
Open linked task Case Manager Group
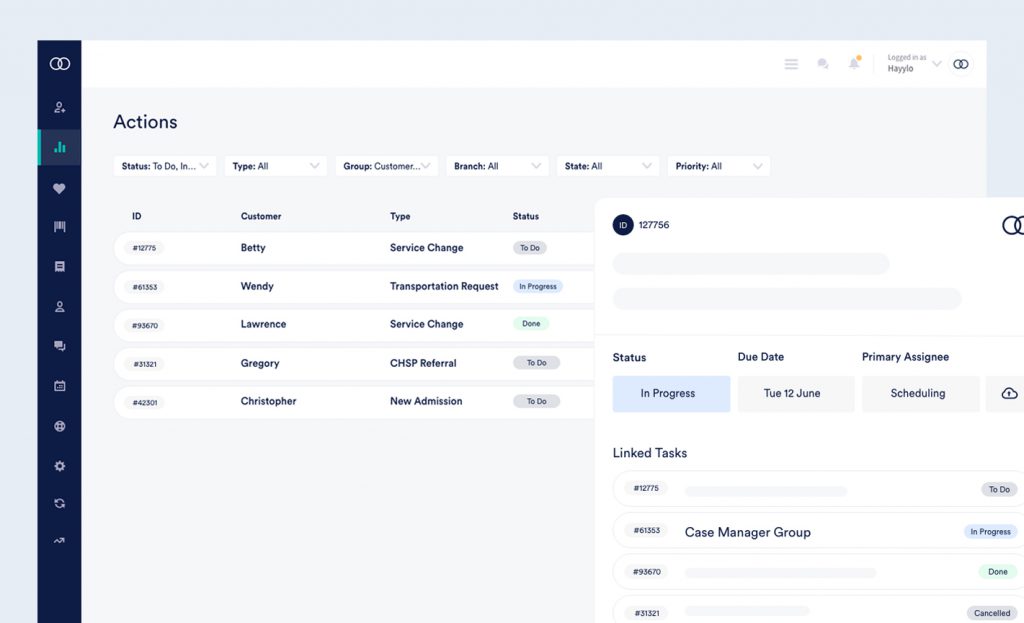(x=818, y=531)
